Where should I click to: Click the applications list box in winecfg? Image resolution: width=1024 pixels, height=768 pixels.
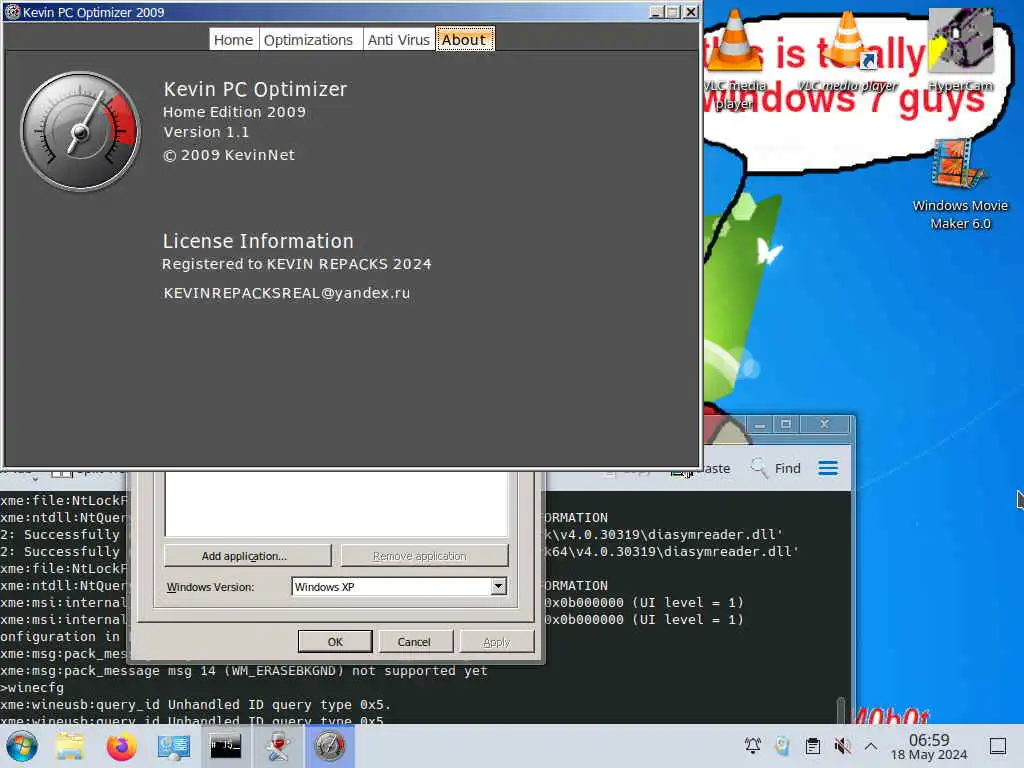pos(336,503)
